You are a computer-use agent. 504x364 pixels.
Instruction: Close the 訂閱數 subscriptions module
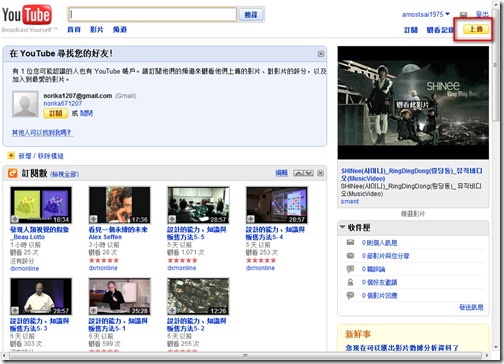tap(320, 173)
